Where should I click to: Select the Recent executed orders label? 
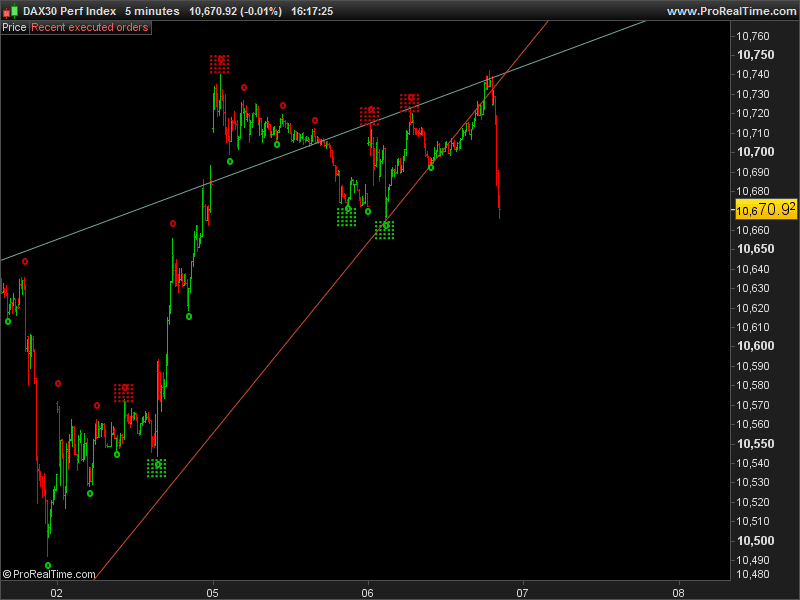[90, 28]
